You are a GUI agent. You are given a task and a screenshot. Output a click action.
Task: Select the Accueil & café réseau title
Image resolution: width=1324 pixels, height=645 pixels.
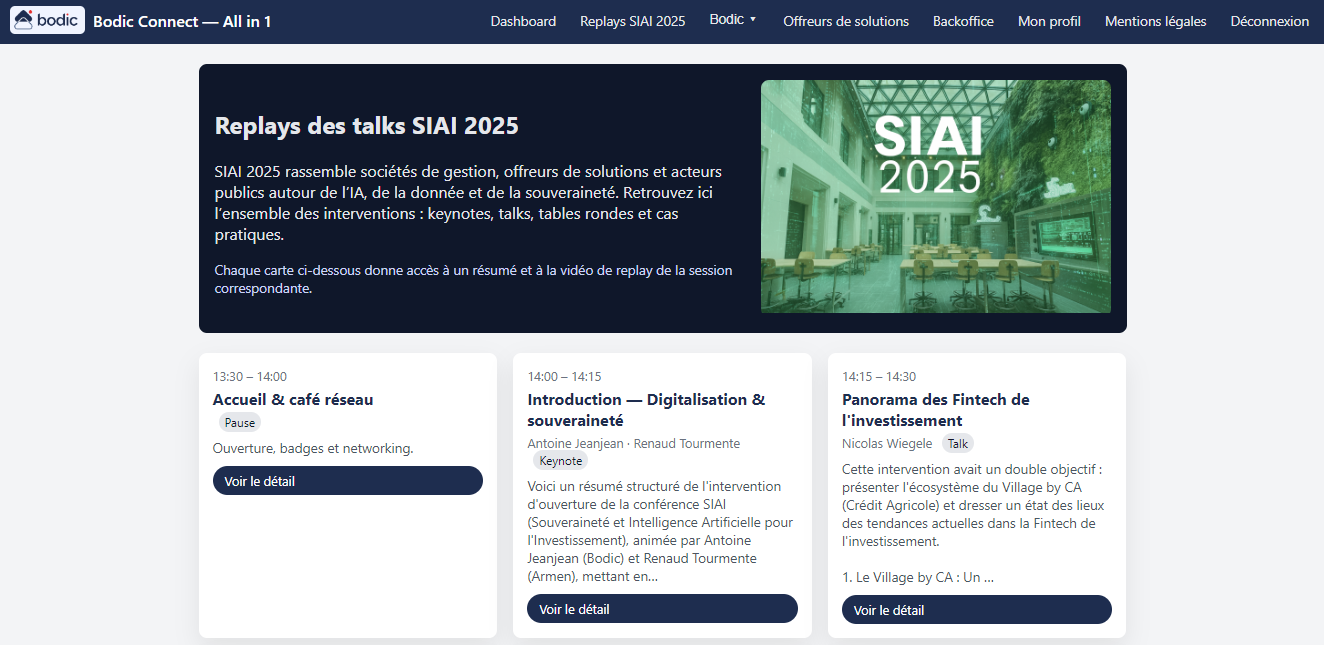[292, 399]
